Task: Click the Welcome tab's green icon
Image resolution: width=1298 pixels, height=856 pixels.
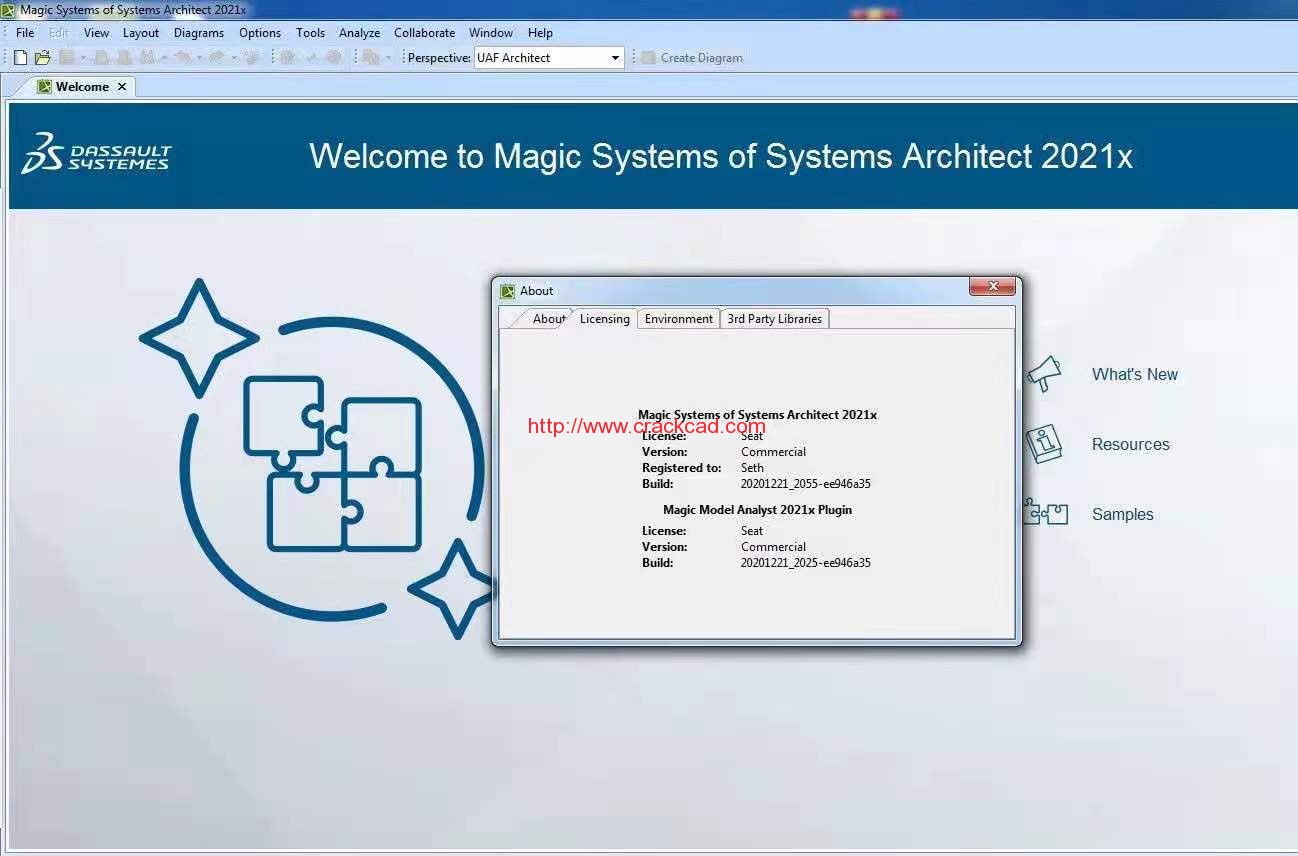Action: pyautogui.click(x=44, y=87)
